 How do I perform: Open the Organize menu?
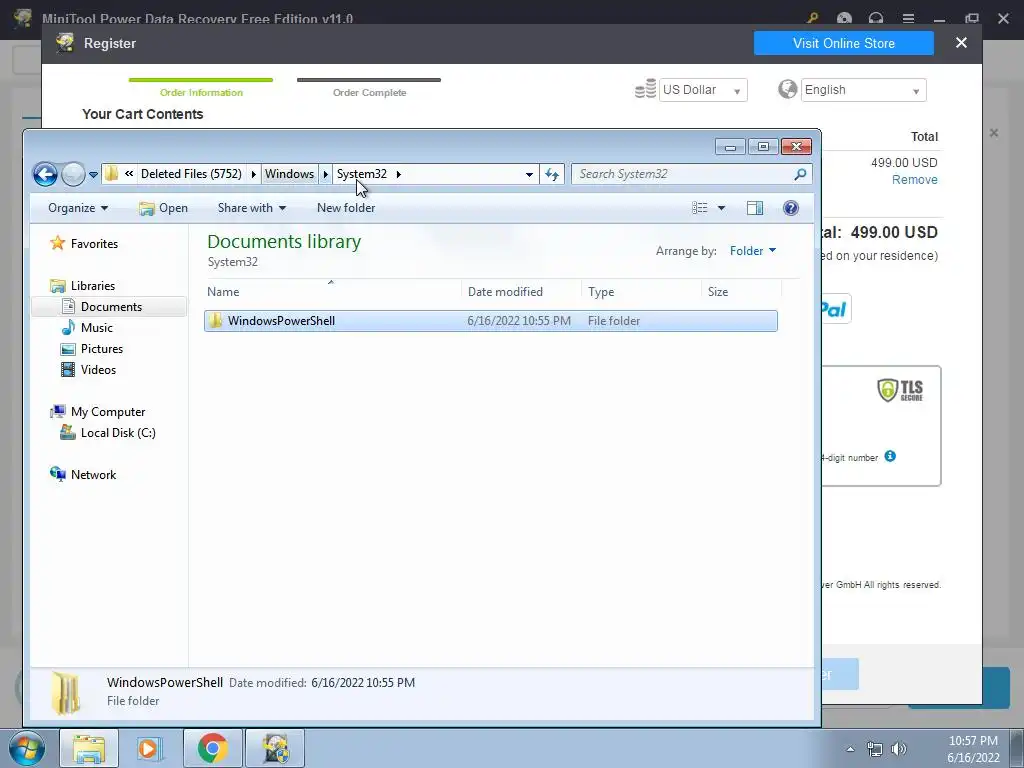(78, 208)
